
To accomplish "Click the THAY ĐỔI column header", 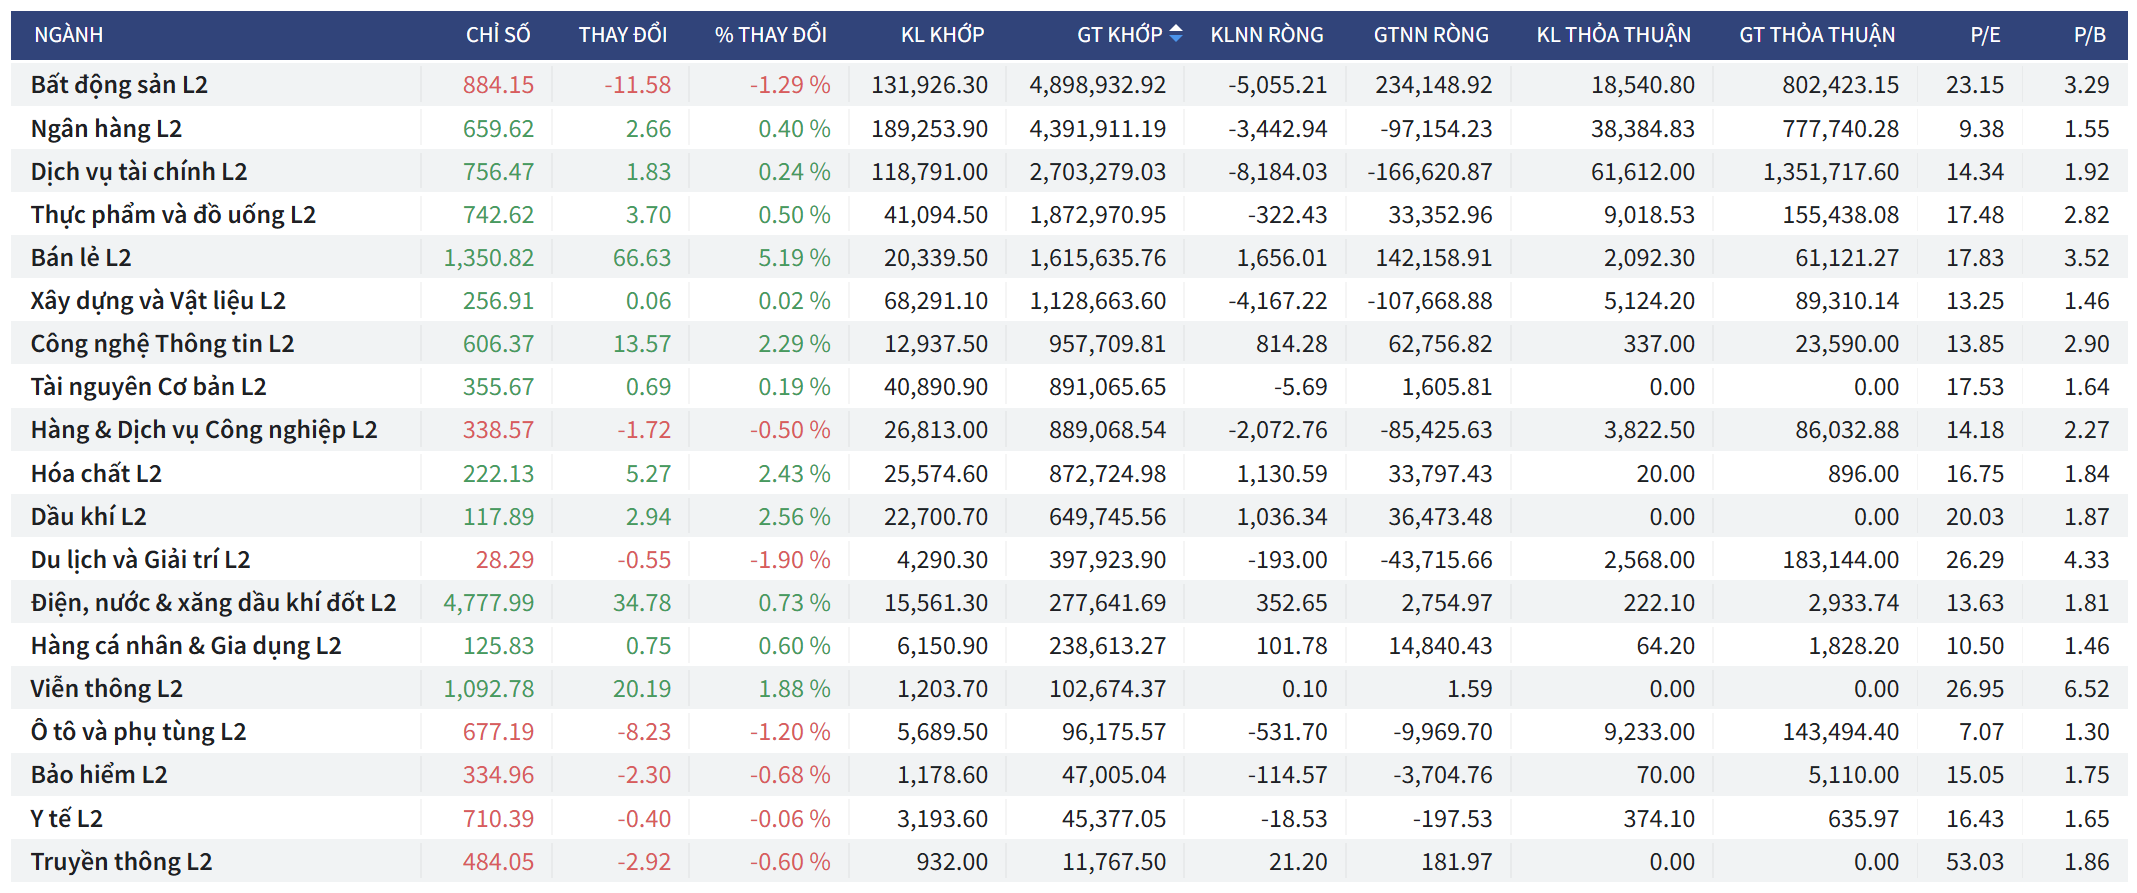I will coord(622,35).
